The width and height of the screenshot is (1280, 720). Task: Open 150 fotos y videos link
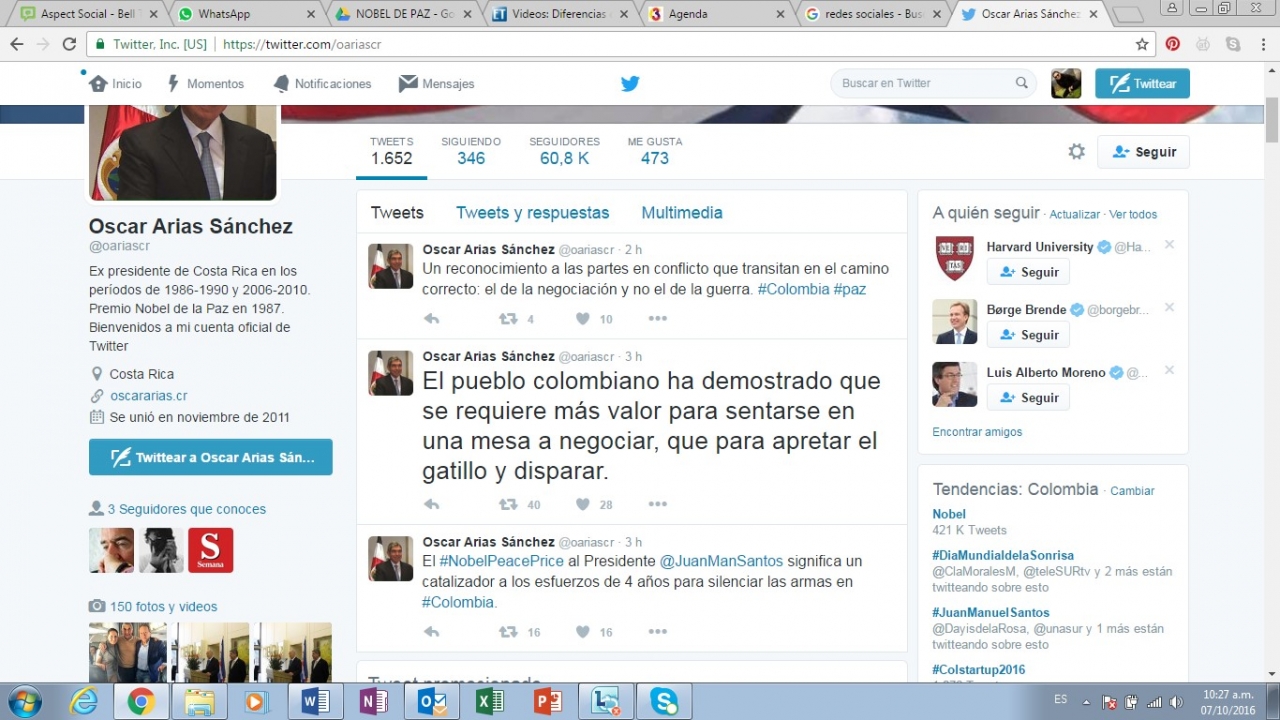tap(163, 607)
